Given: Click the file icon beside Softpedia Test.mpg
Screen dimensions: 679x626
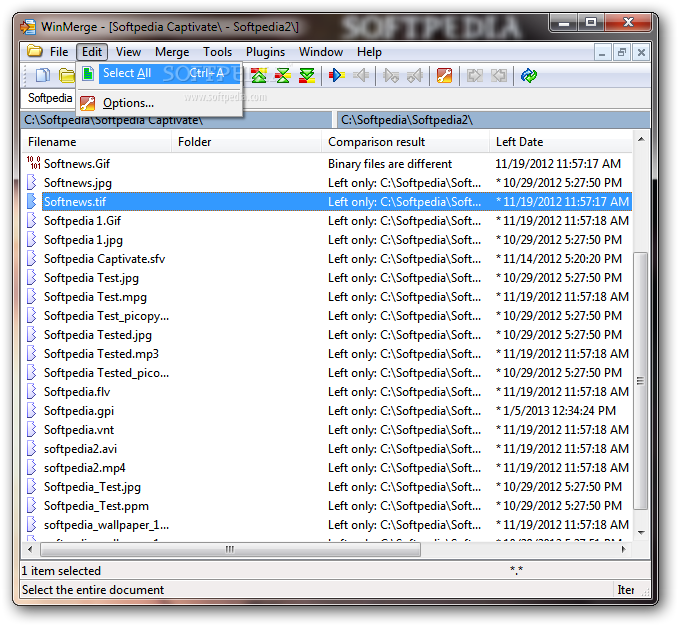Looking at the screenshot, I should [32, 297].
